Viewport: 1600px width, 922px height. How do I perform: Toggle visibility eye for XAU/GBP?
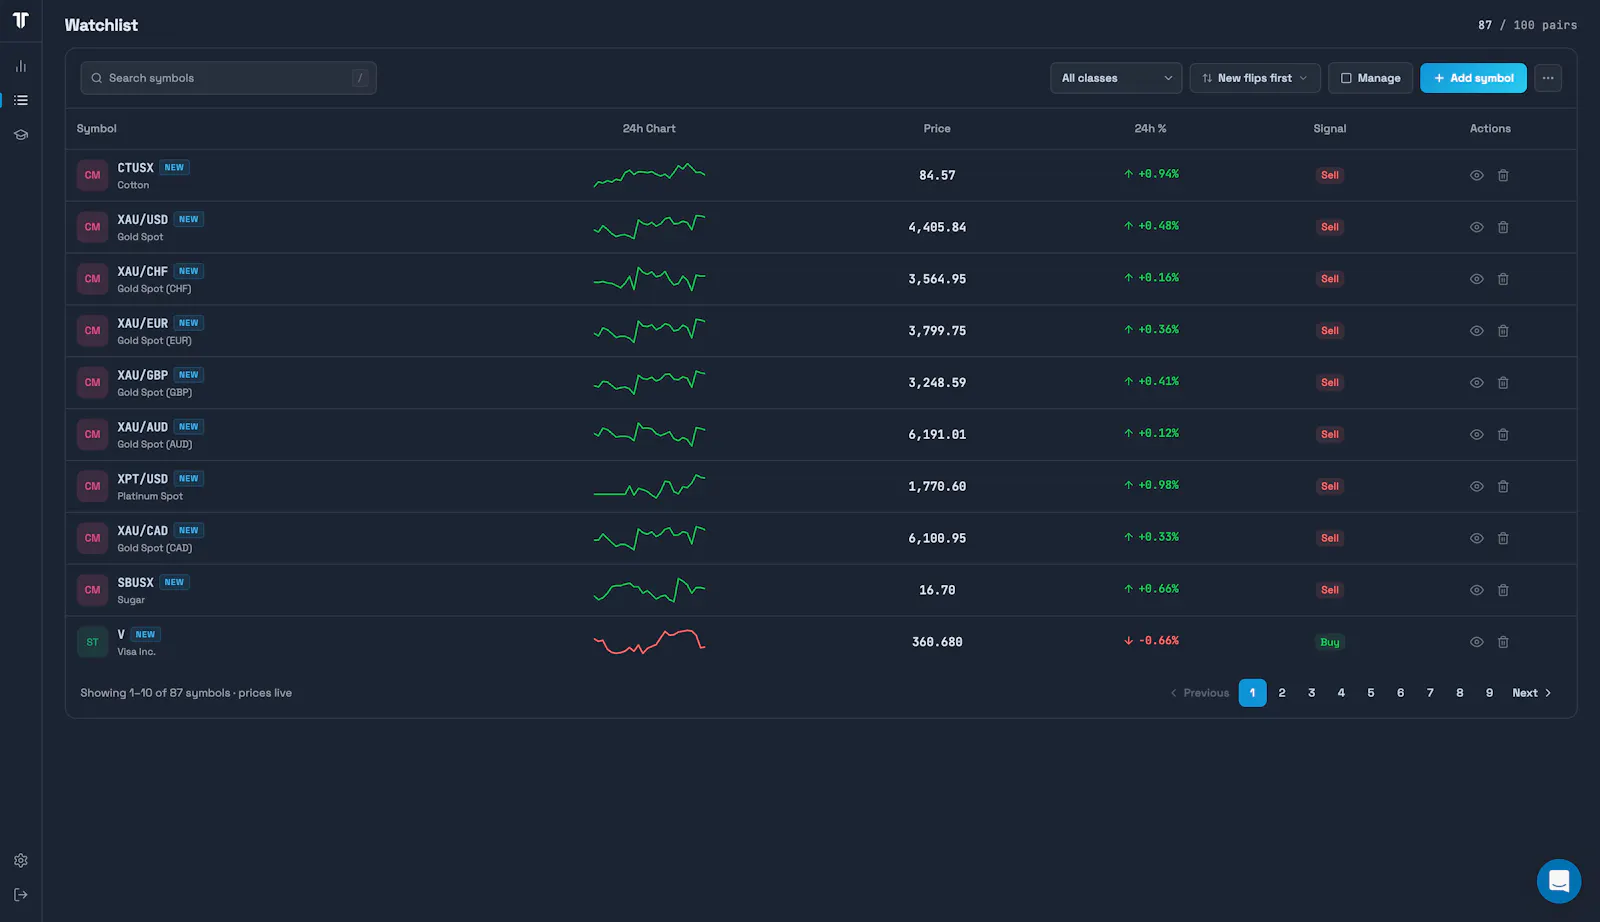point(1476,383)
